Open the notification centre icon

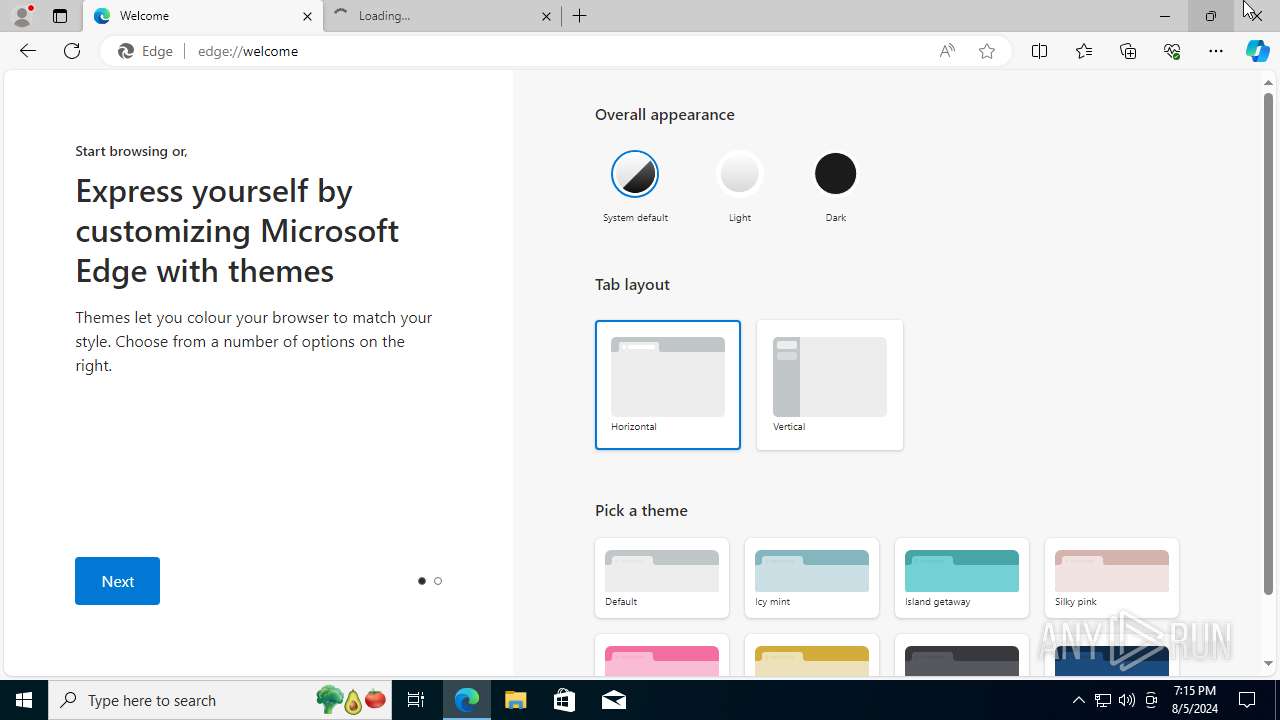pyautogui.click(x=1248, y=700)
